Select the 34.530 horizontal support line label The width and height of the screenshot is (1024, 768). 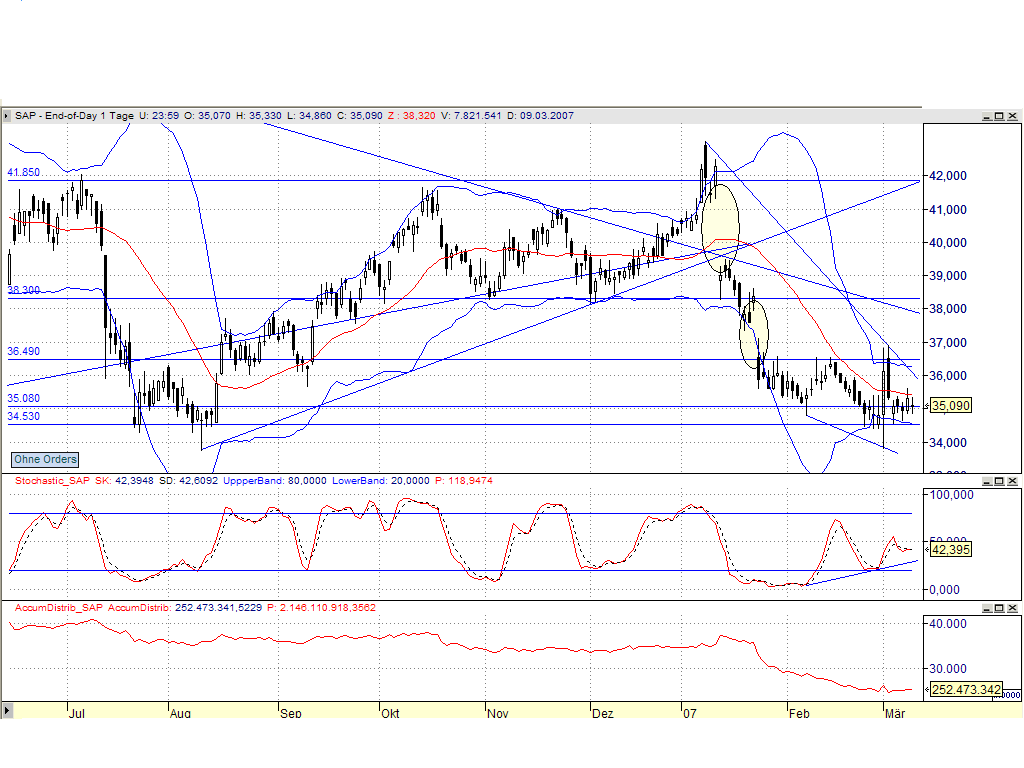(x=24, y=416)
